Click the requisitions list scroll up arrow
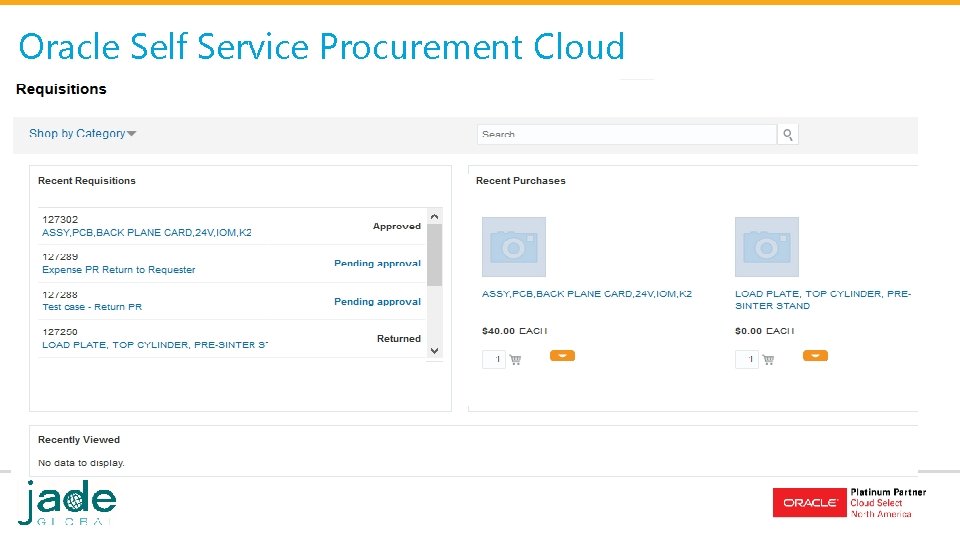 pos(434,217)
